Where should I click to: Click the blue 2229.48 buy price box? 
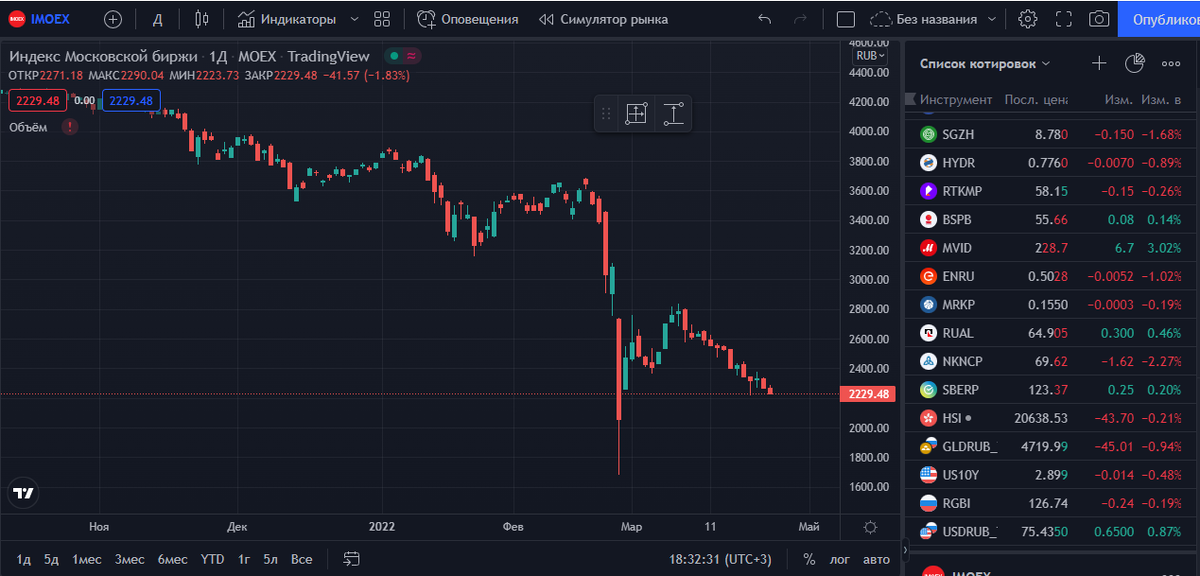[x=131, y=100]
